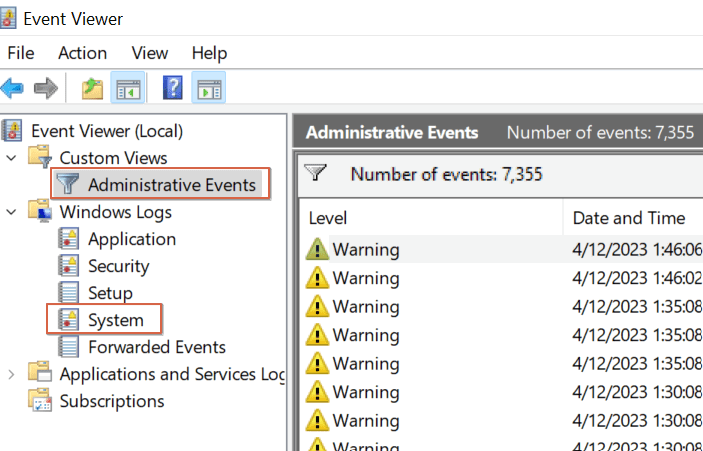Select Forwarded Events in the tree
The height and width of the screenshot is (451, 703).
click(x=156, y=347)
